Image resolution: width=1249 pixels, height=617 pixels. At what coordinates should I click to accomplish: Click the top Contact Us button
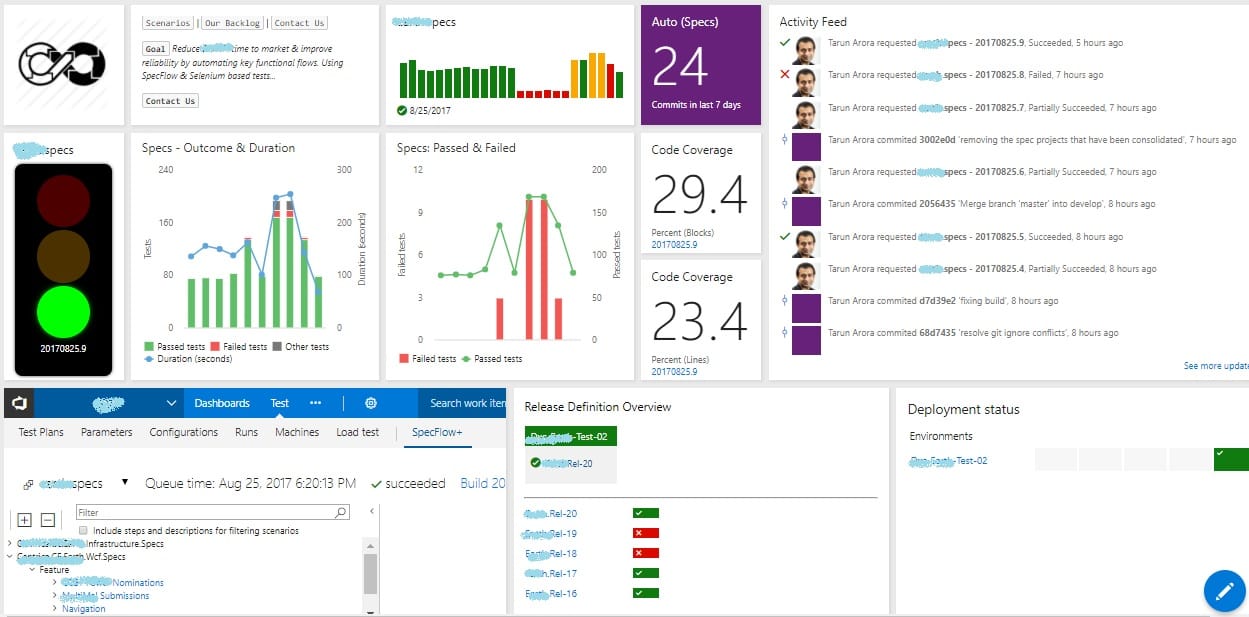coord(299,23)
